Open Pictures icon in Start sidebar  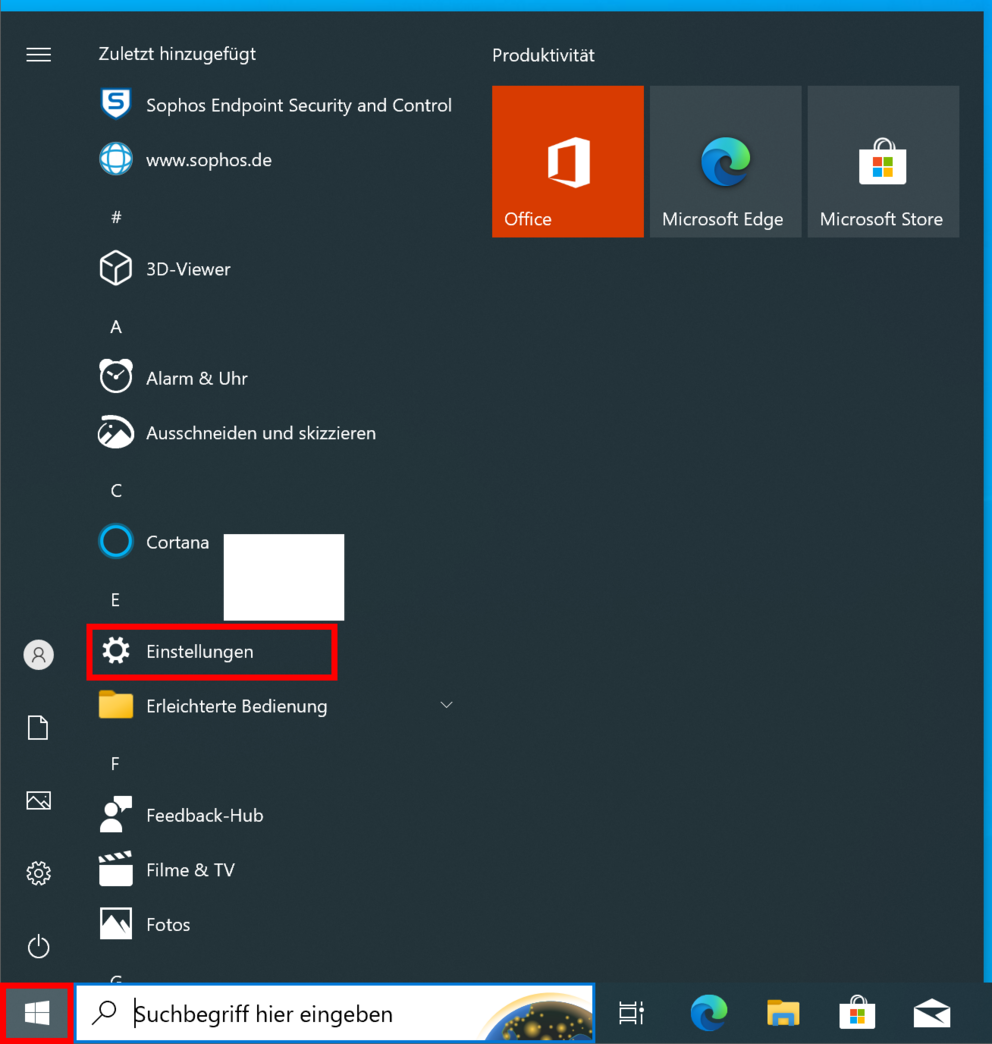(39, 800)
